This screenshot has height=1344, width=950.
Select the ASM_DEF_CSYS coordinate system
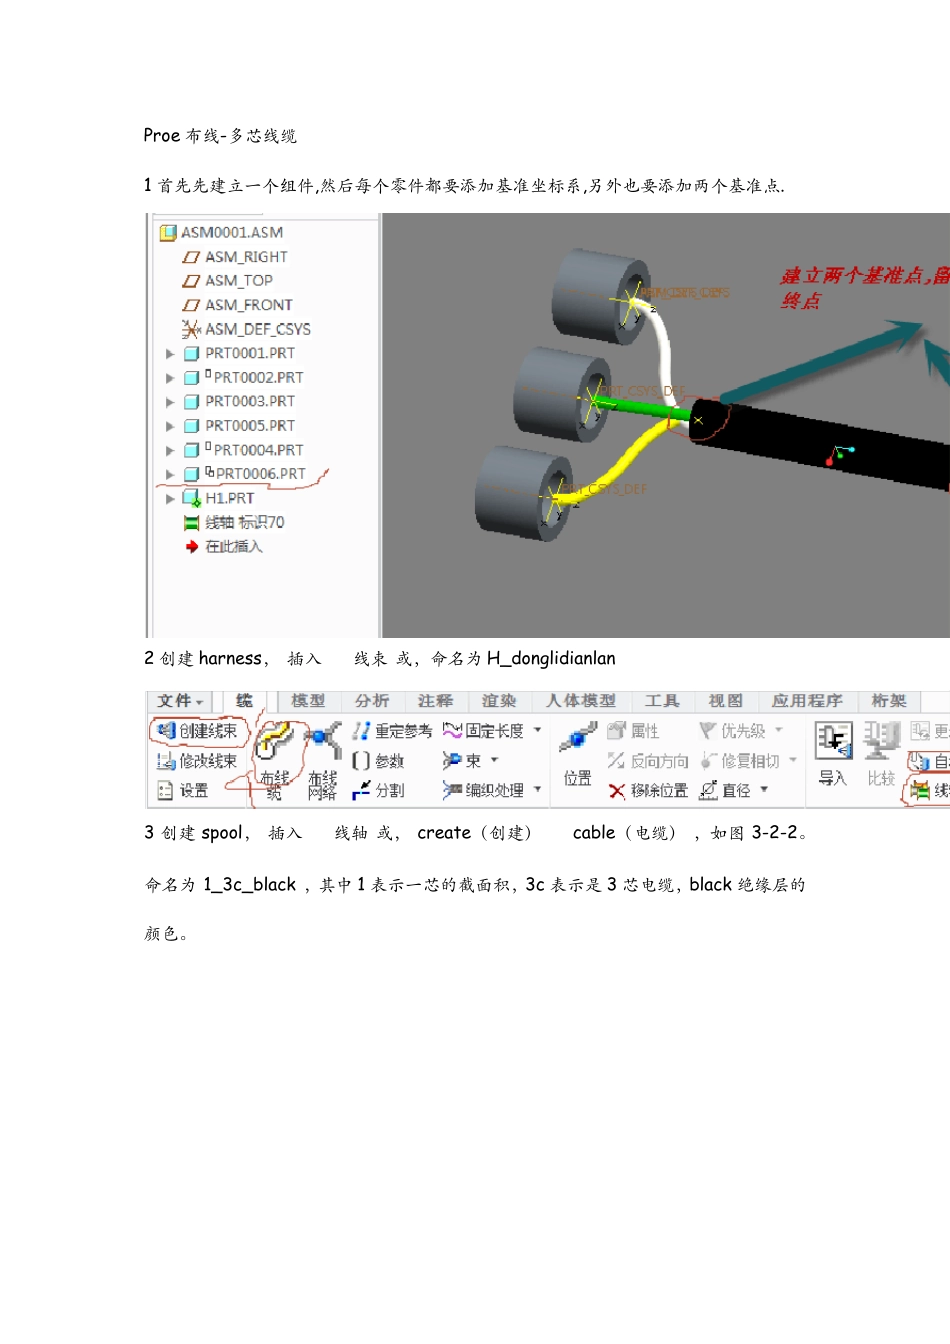point(246,329)
